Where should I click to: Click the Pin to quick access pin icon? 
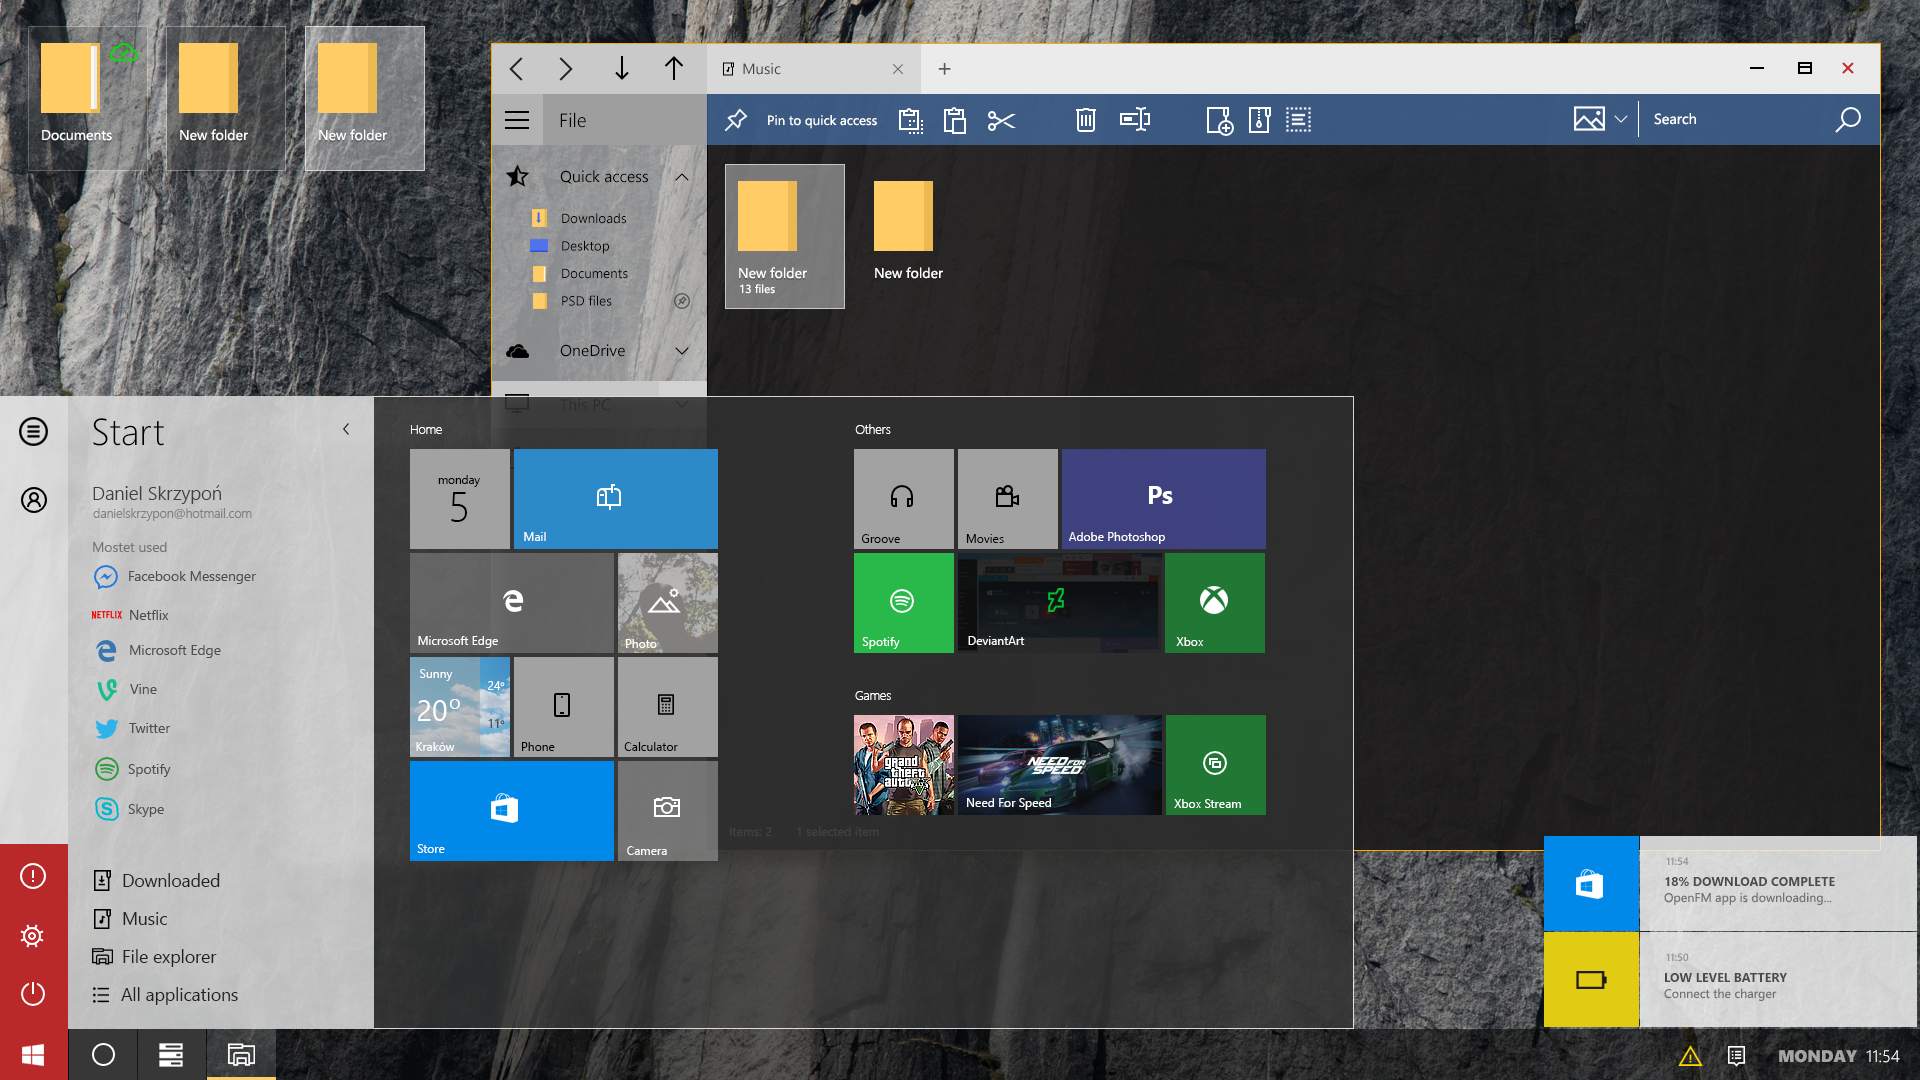[x=736, y=120]
